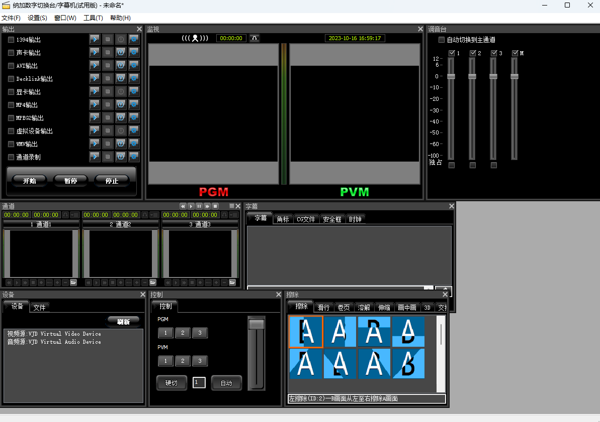600x422 pixels.
Task: Click the stop icon in 声卡输出 row
Action: coord(107,53)
